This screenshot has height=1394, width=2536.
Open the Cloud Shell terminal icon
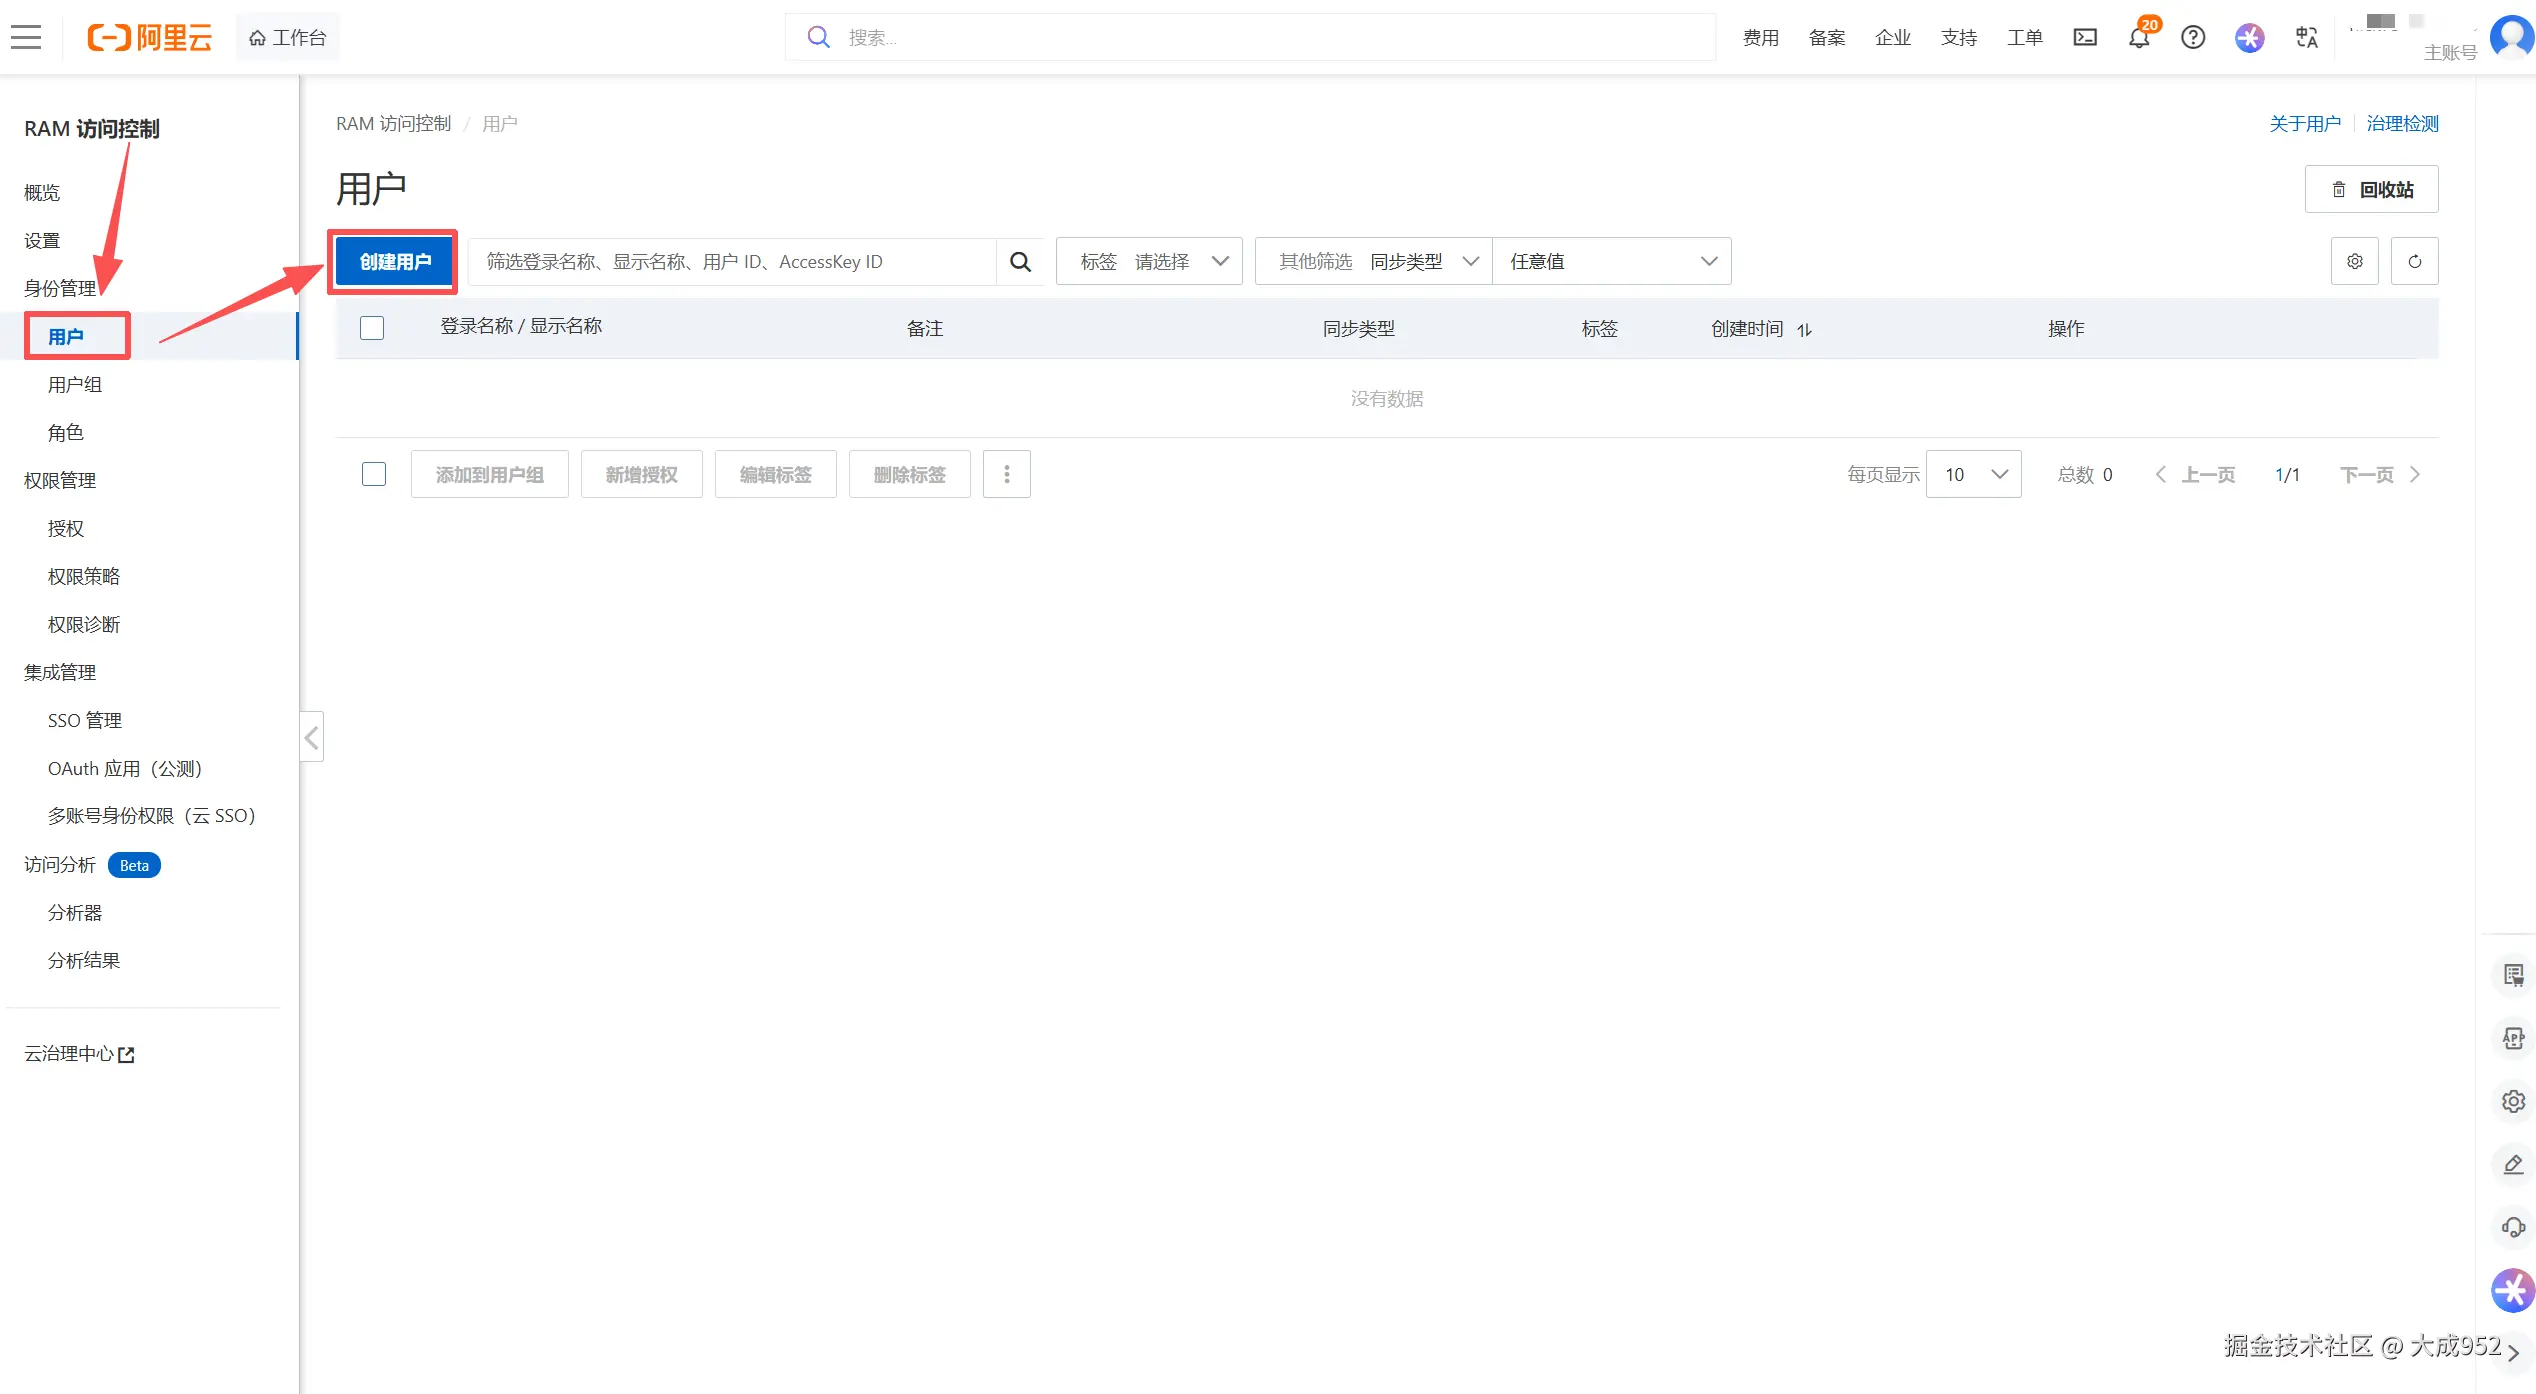(x=2085, y=38)
